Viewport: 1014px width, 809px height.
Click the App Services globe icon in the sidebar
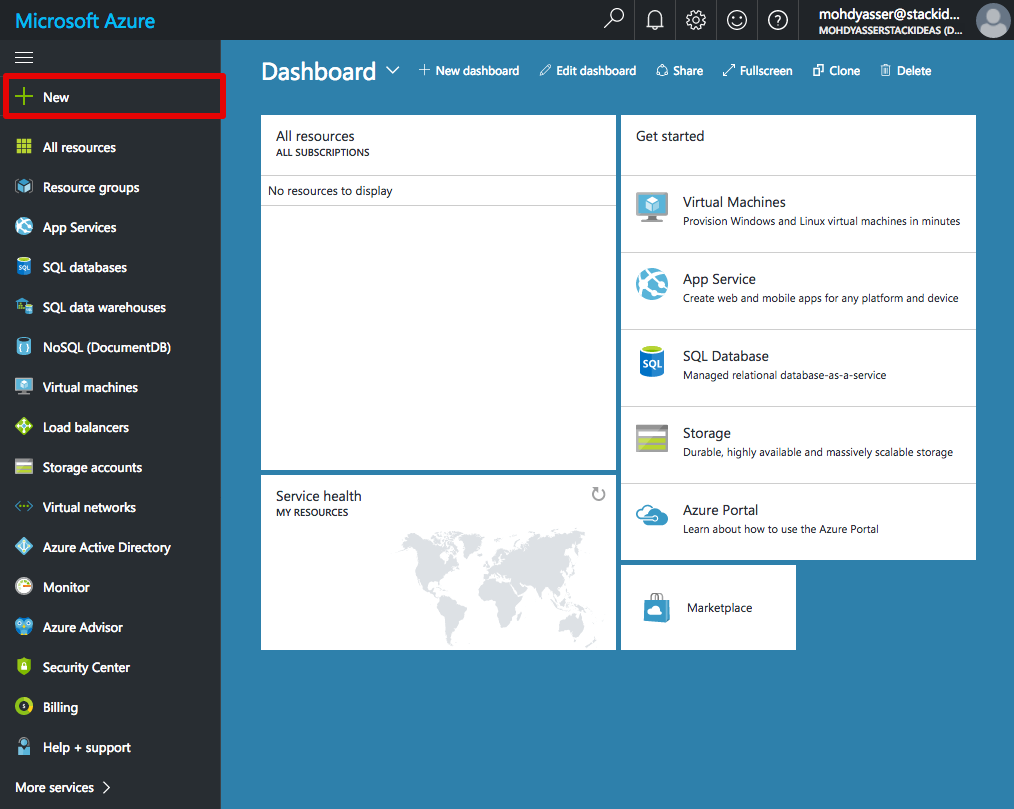click(x=24, y=227)
